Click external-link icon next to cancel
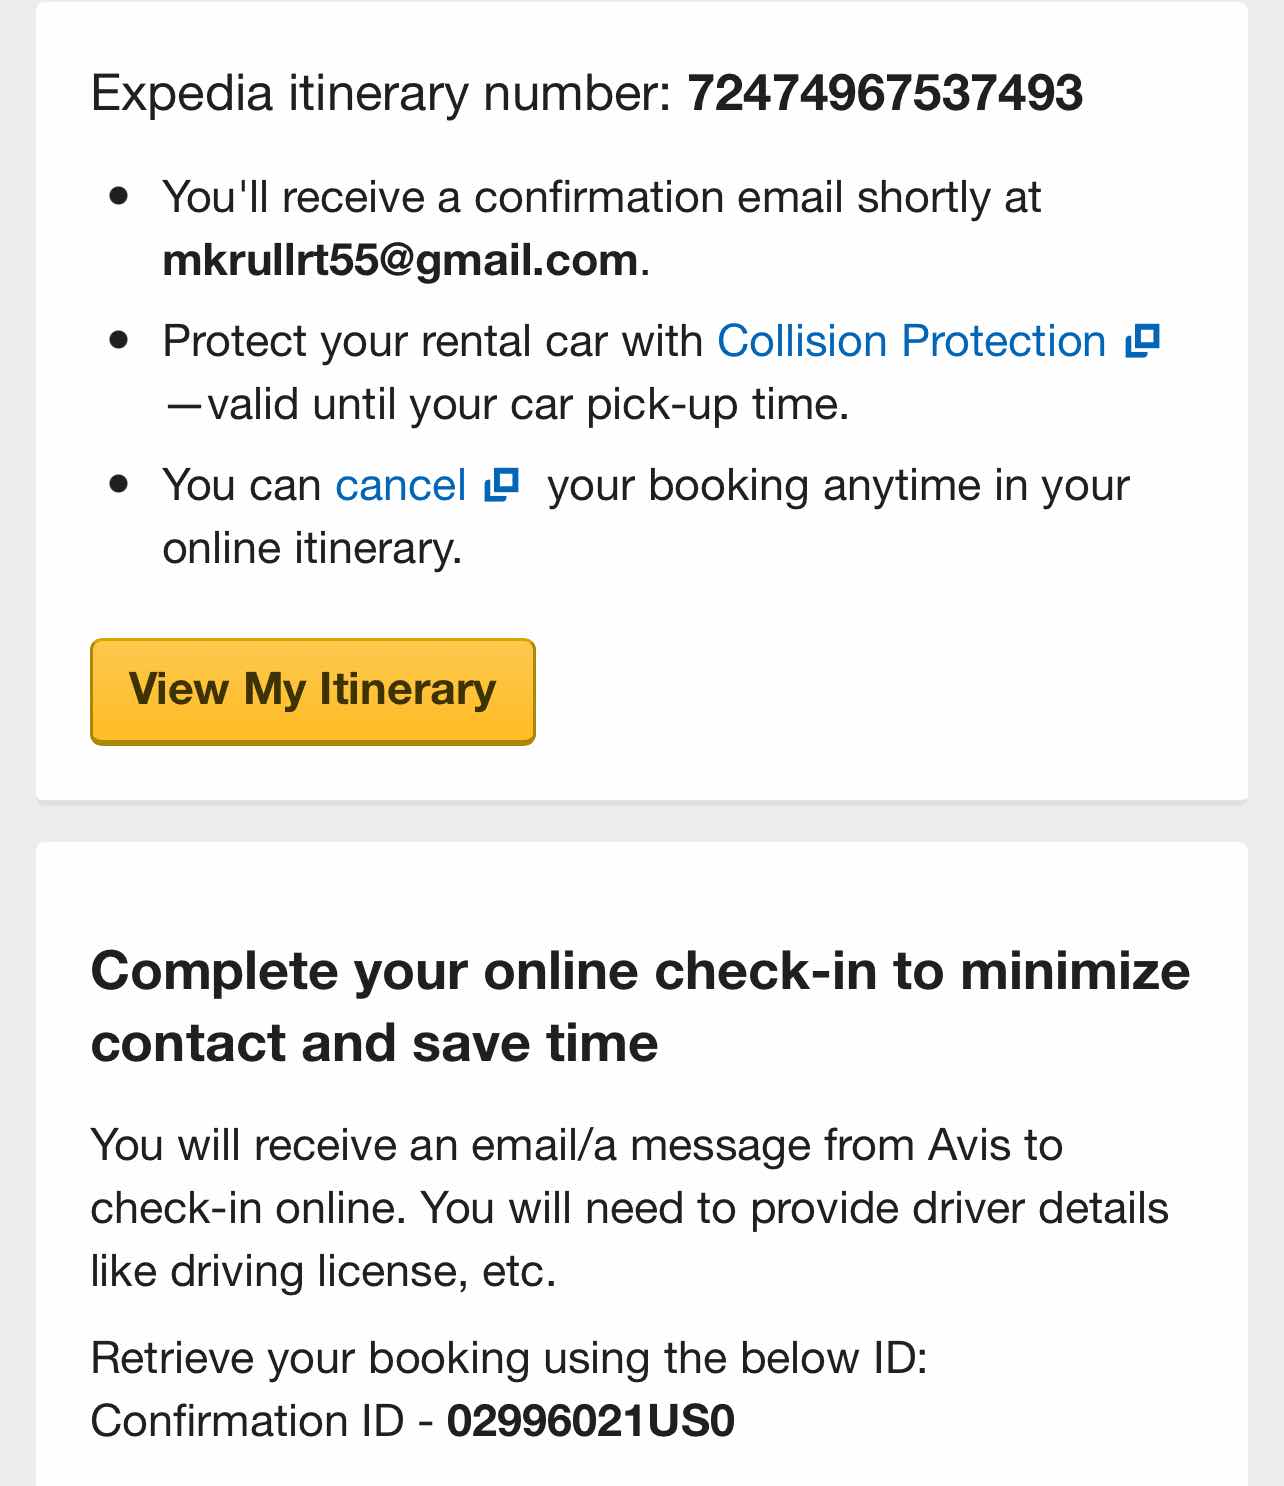 click(x=502, y=485)
